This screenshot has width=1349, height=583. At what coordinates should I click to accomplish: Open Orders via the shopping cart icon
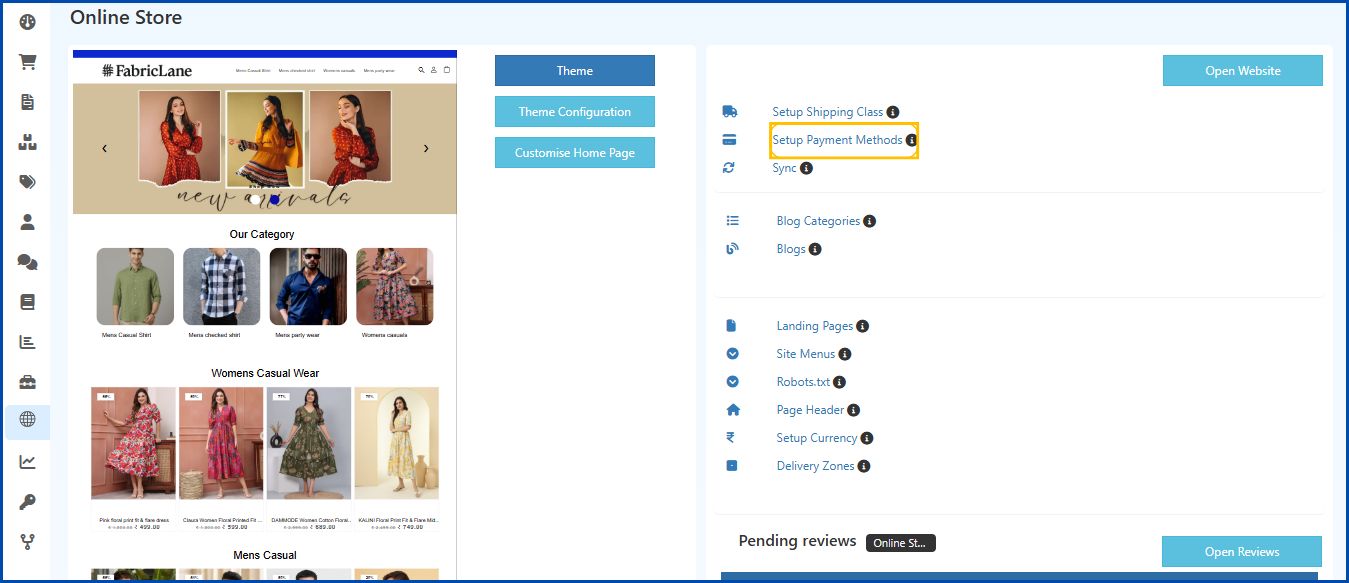[27, 61]
